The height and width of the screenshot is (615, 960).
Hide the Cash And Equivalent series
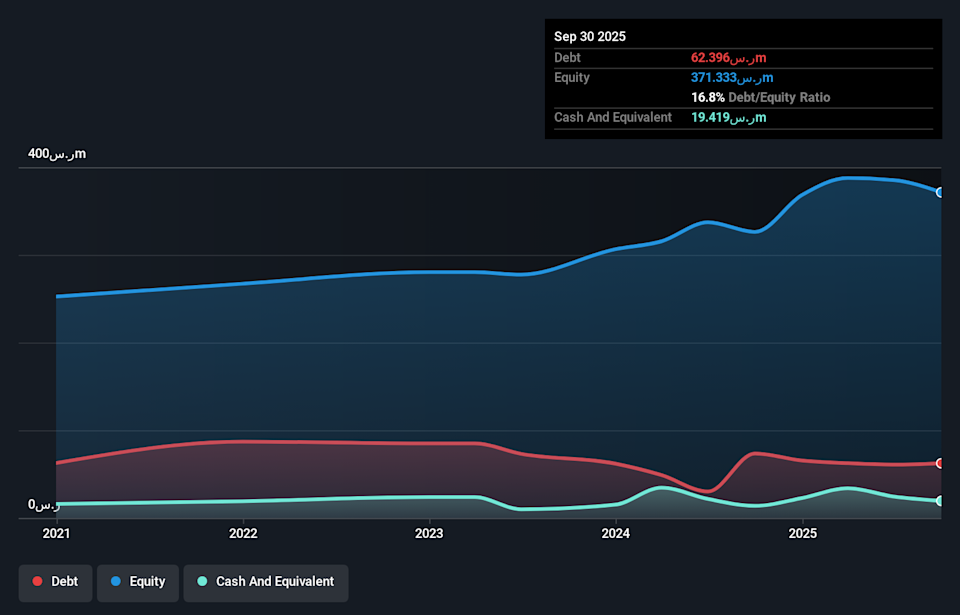click(265, 582)
